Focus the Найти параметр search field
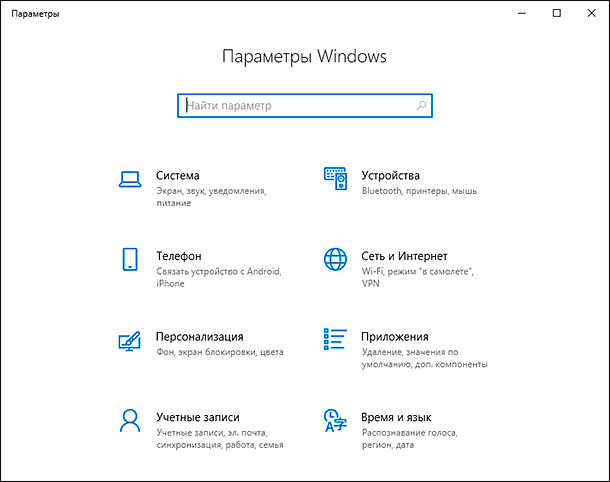The image size is (610, 482). (305, 105)
